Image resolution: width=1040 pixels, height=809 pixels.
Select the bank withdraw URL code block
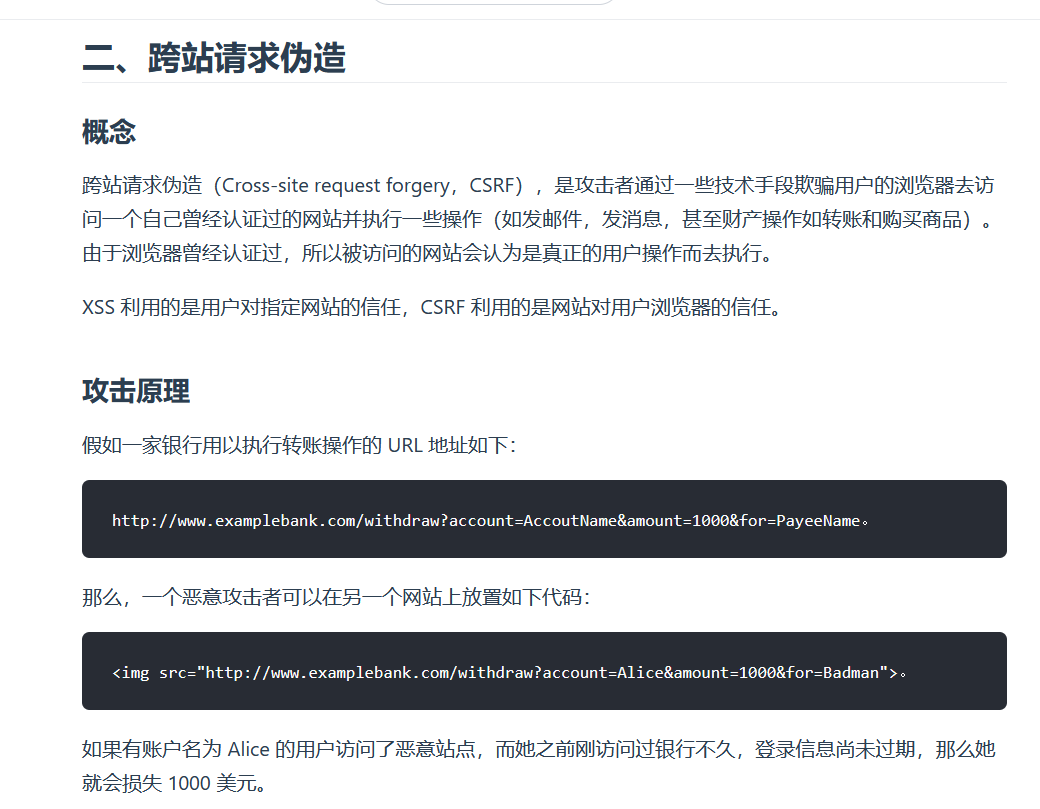pyautogui.click(x=543, y=519)
